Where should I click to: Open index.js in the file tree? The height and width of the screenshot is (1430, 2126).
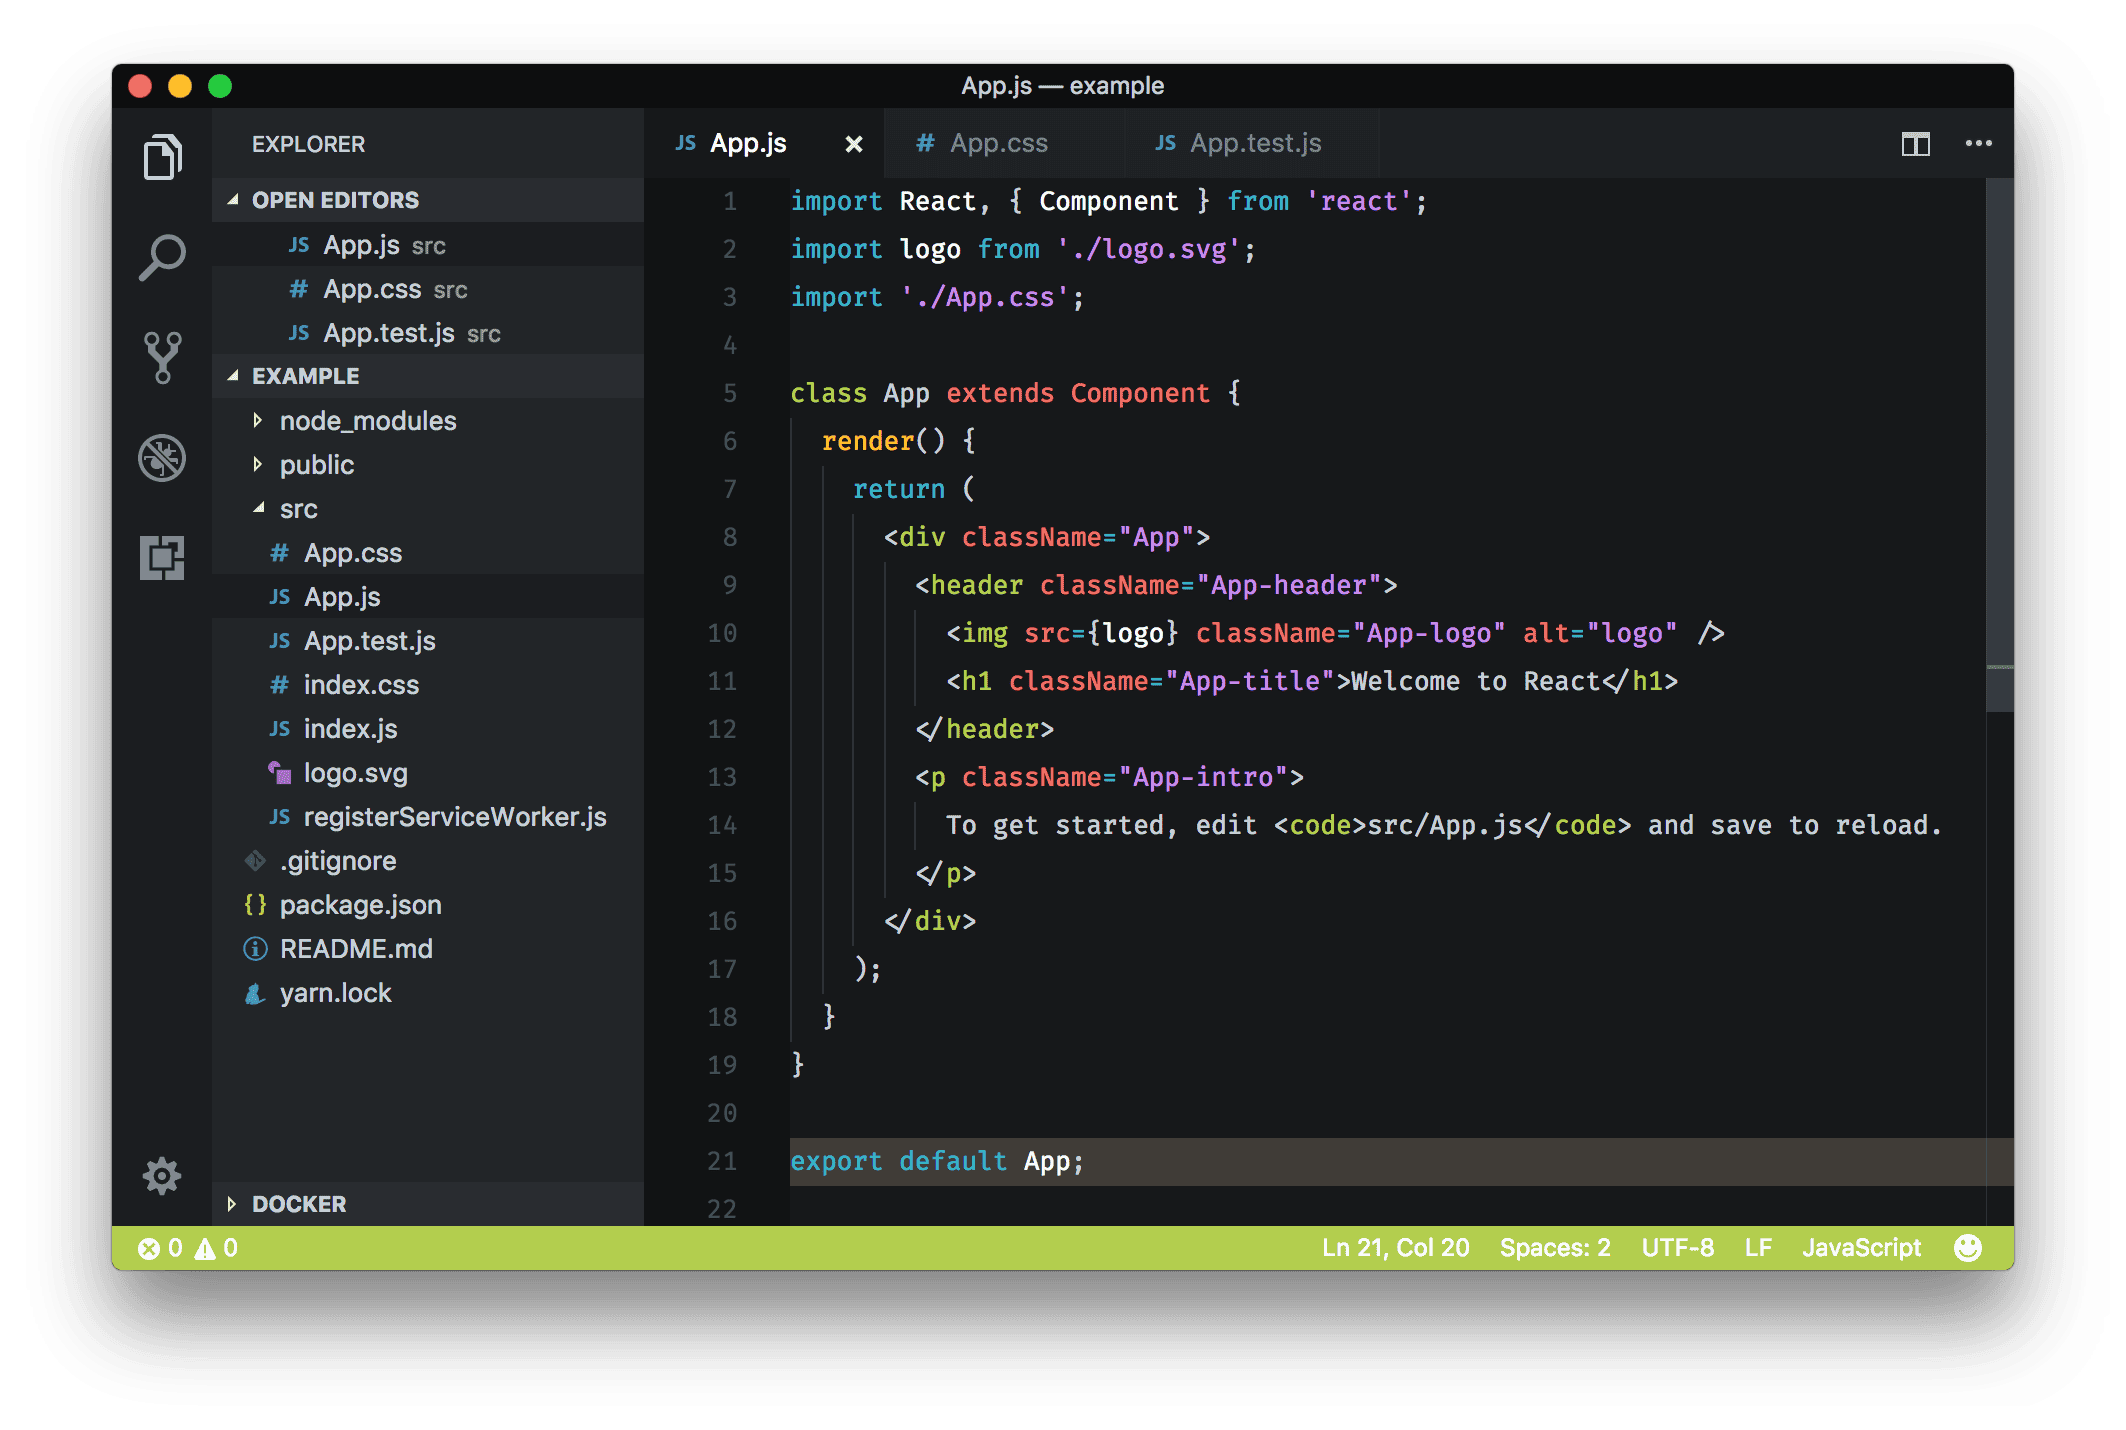coord(428,729)
